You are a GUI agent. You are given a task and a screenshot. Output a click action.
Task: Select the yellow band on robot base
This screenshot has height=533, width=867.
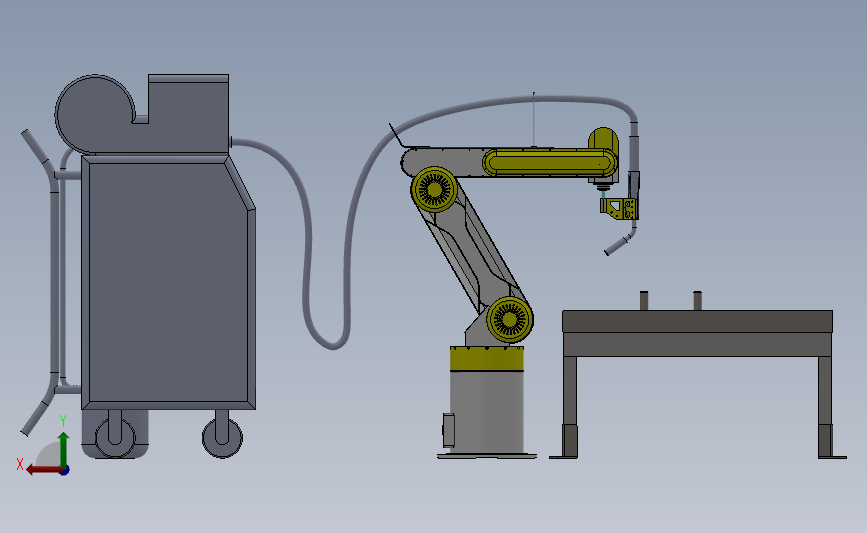point(487,358)
